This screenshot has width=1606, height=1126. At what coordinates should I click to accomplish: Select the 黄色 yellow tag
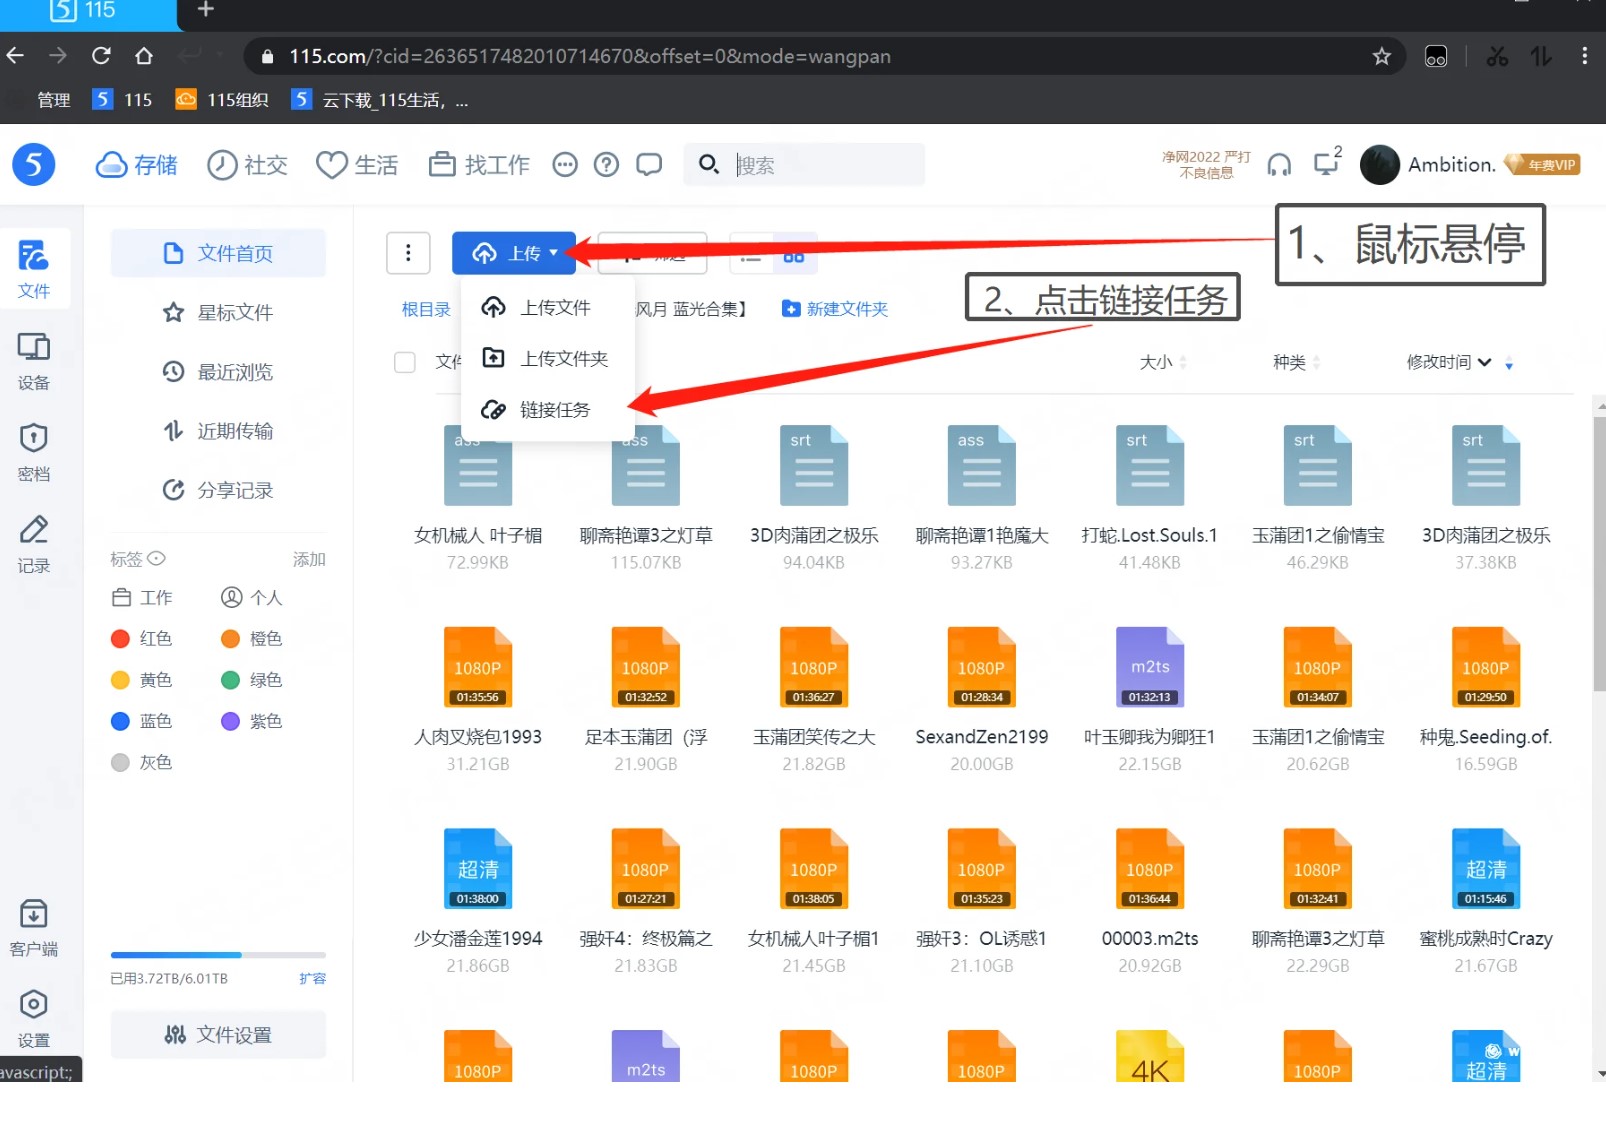pos(142,680)
